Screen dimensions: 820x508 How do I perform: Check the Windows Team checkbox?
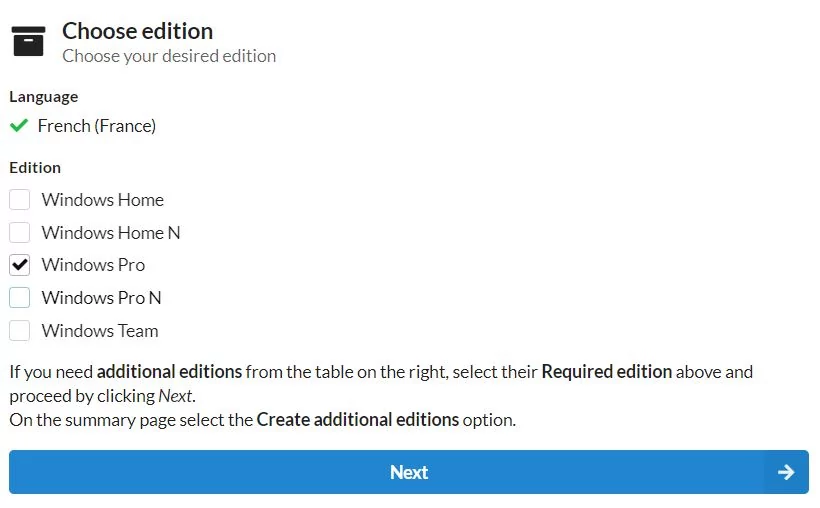coord(19,331)
